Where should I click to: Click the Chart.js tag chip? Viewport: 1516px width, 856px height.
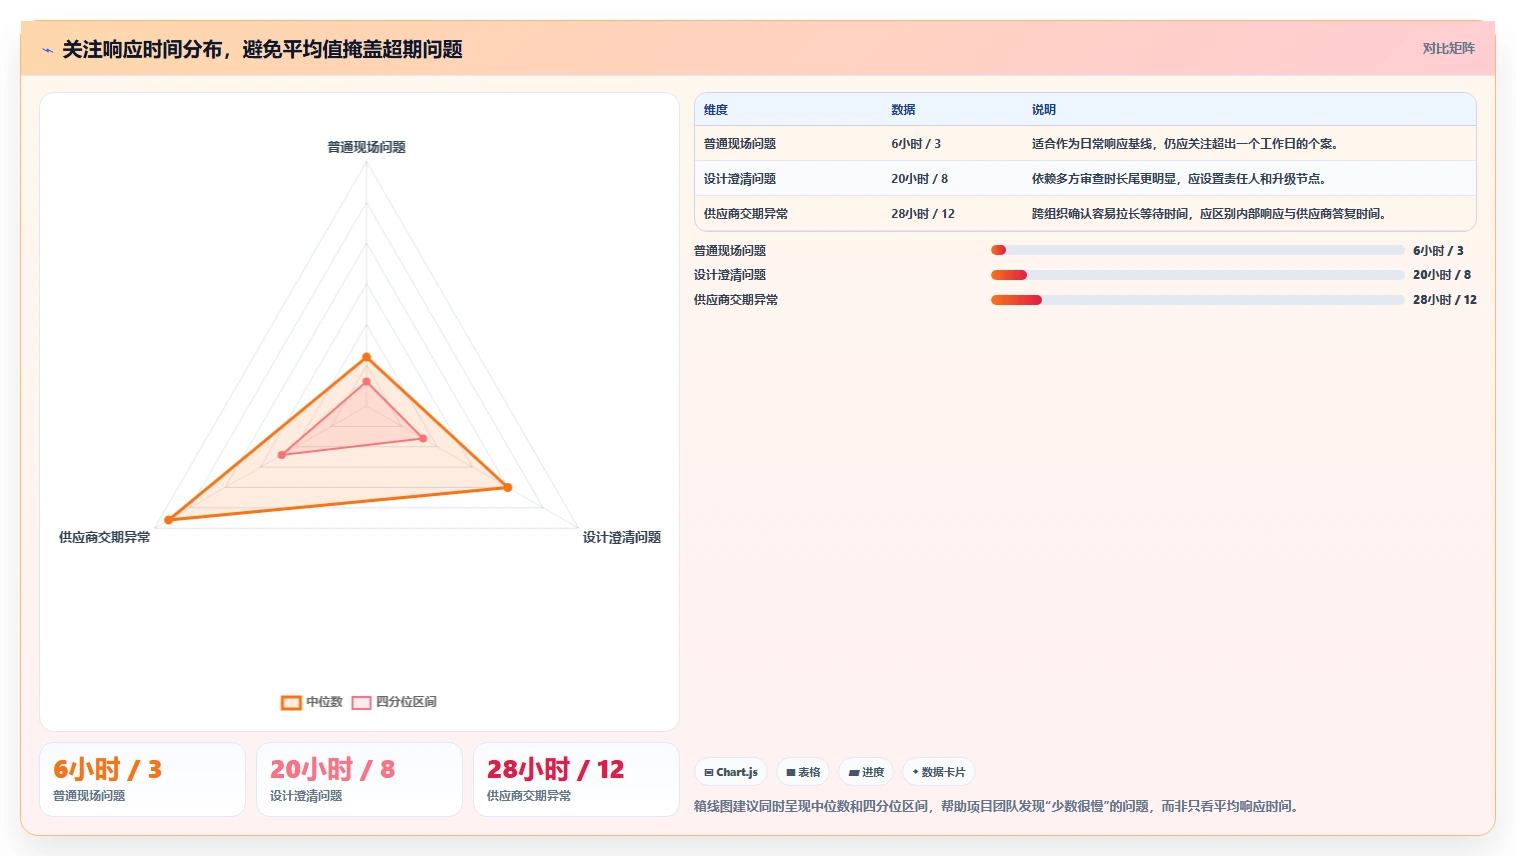point(730,772)
